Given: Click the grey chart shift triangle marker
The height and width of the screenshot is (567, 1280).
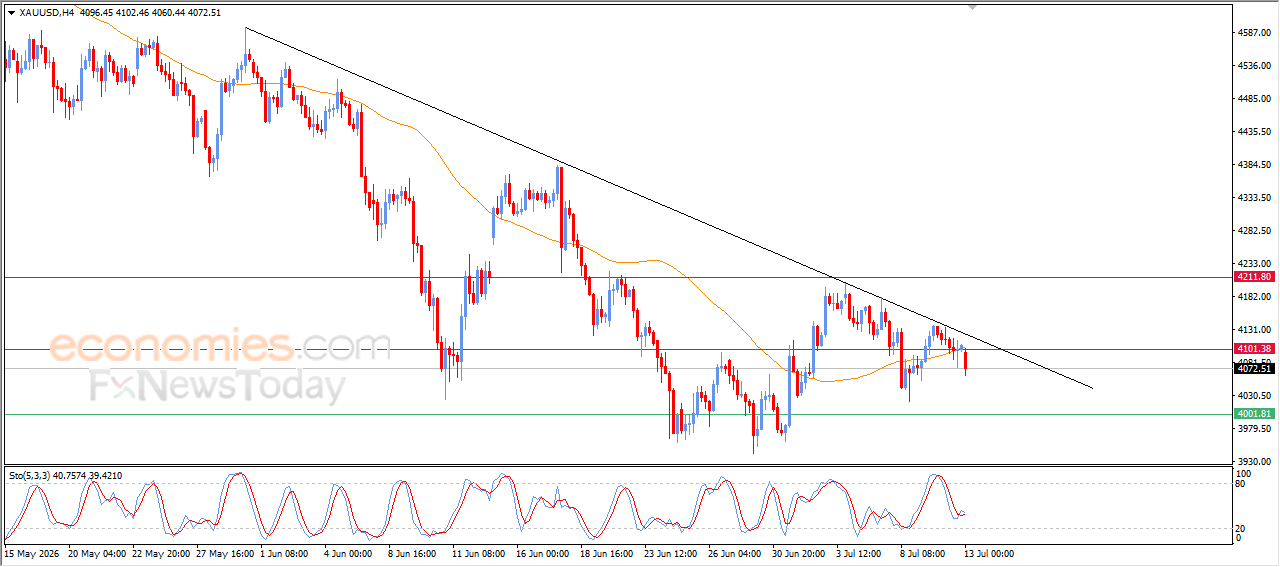Looking at the screenshot, I should pos(972,8).
